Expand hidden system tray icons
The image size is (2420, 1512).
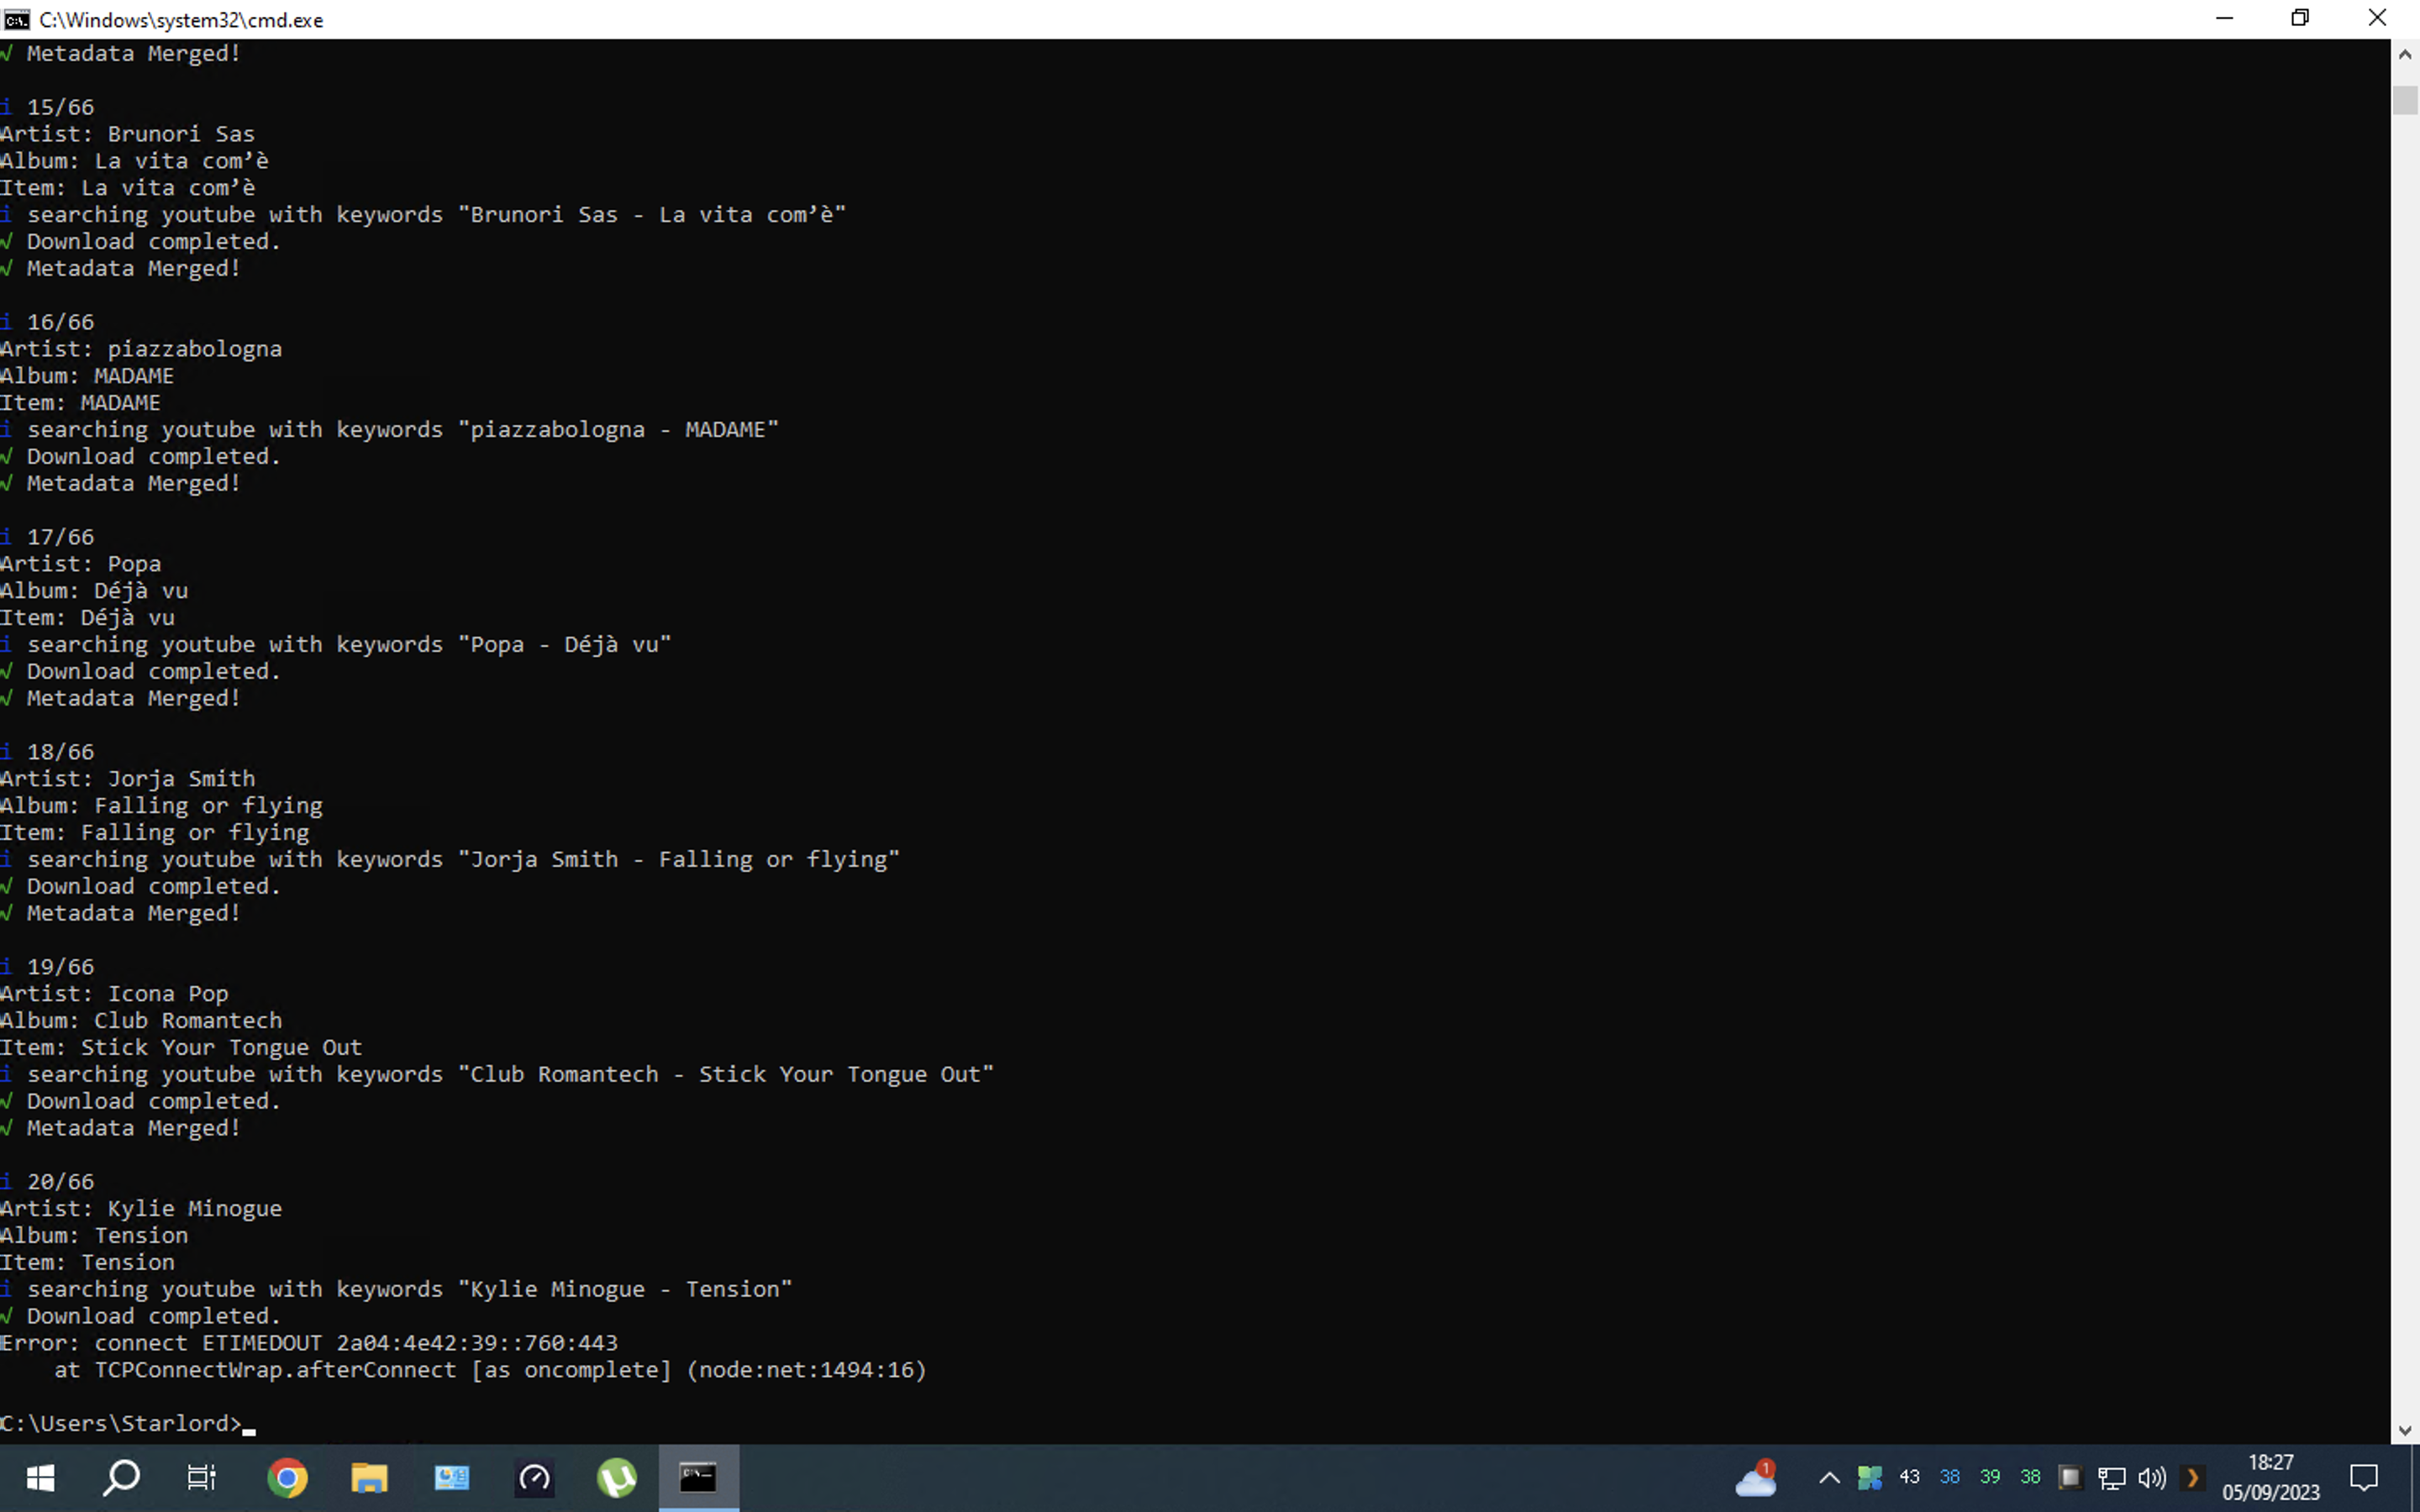pos(1829,1478)
